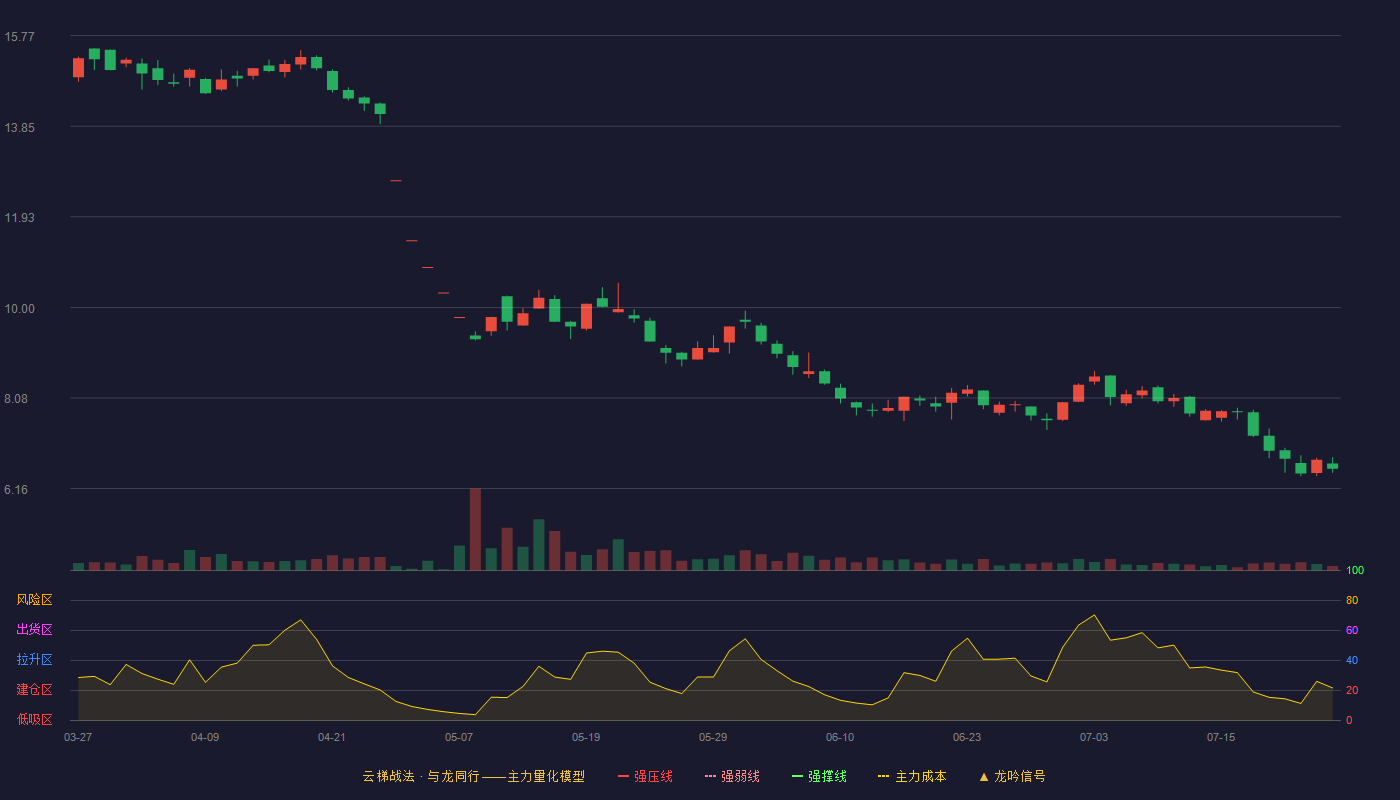The width and height of the screenshot is (1400, 800).
Task: Click the 04-21 date label
Action: (332, 737)
